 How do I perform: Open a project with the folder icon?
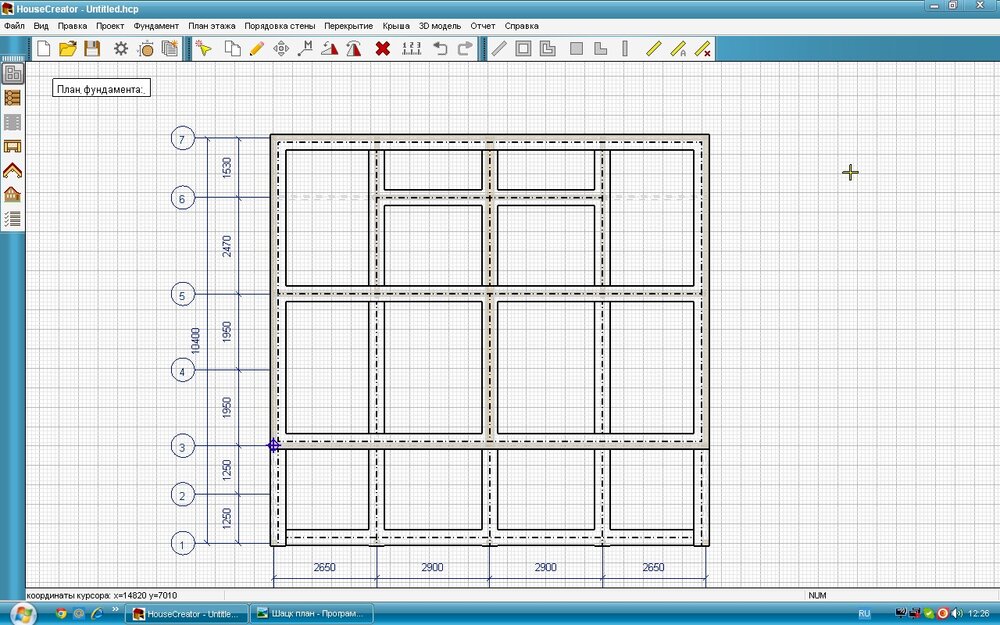68,48
